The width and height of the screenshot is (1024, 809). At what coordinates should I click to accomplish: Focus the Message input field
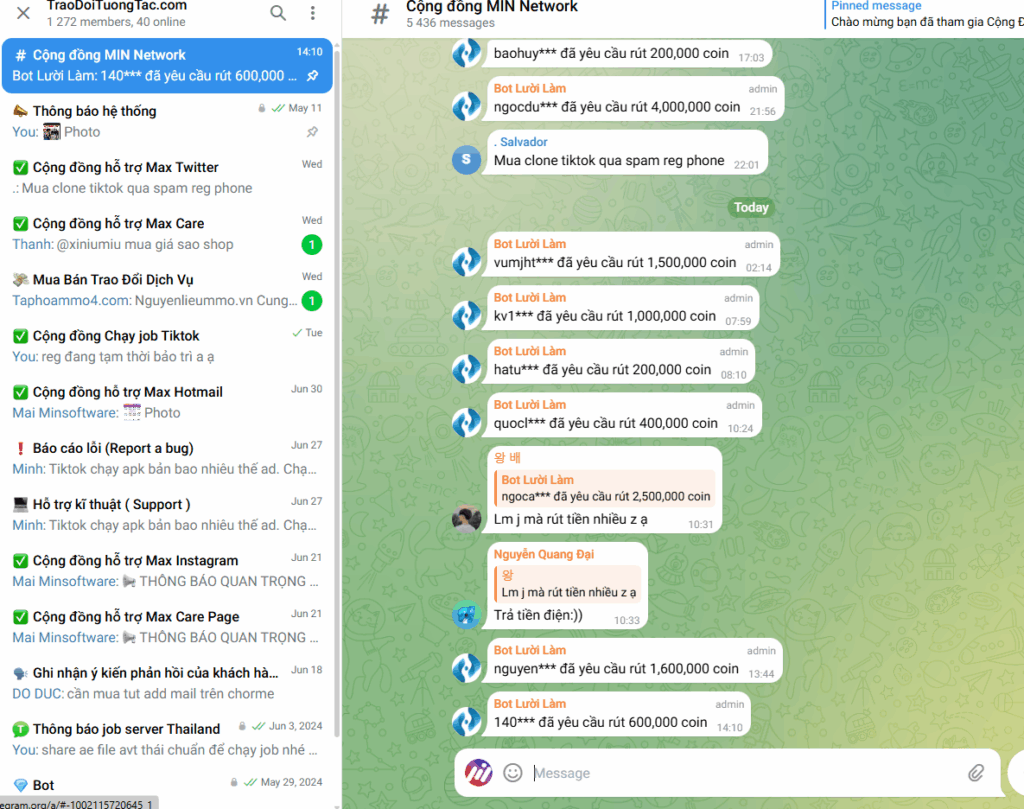(x=746, y=773)
